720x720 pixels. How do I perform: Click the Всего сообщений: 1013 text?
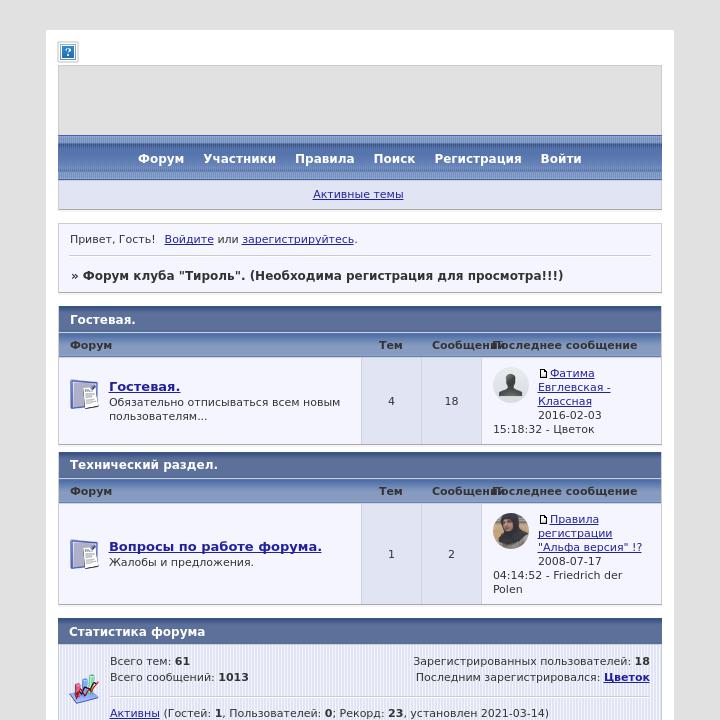[x=179, y=677]
